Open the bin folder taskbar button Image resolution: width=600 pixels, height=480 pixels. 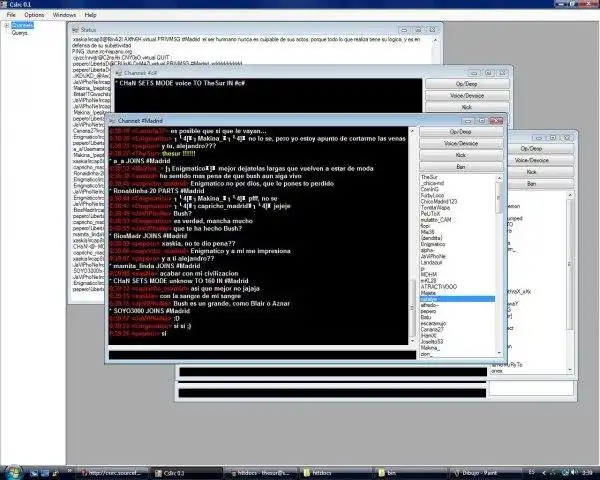click(x=409, y=473)
